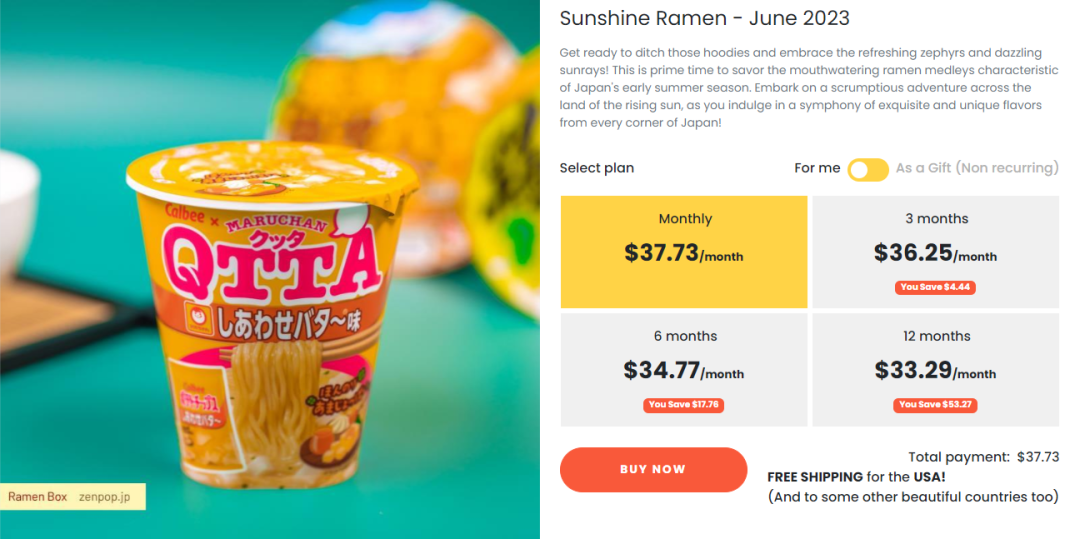Screen dimensions: 1080x539
Task: Click the You Save $17.76 badge
Action: pyautogui.click(x=684, y=405)
